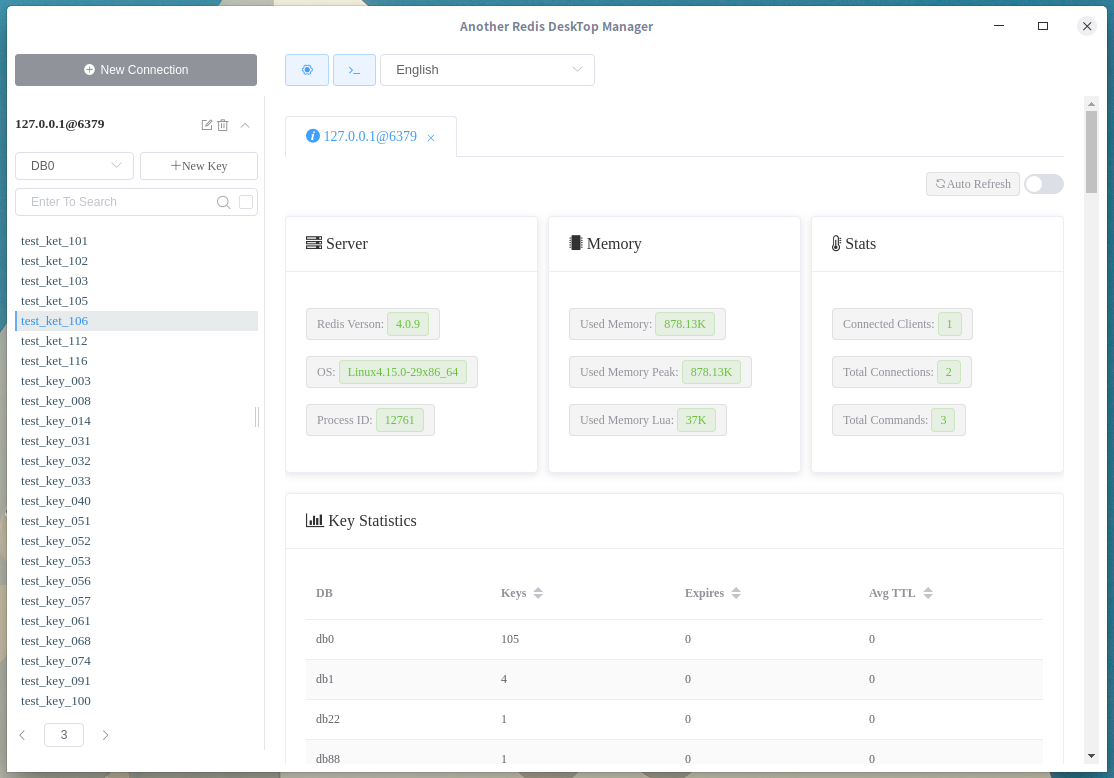Go to next key list page
1114x778 pixels.
click(x=105, y=735)
